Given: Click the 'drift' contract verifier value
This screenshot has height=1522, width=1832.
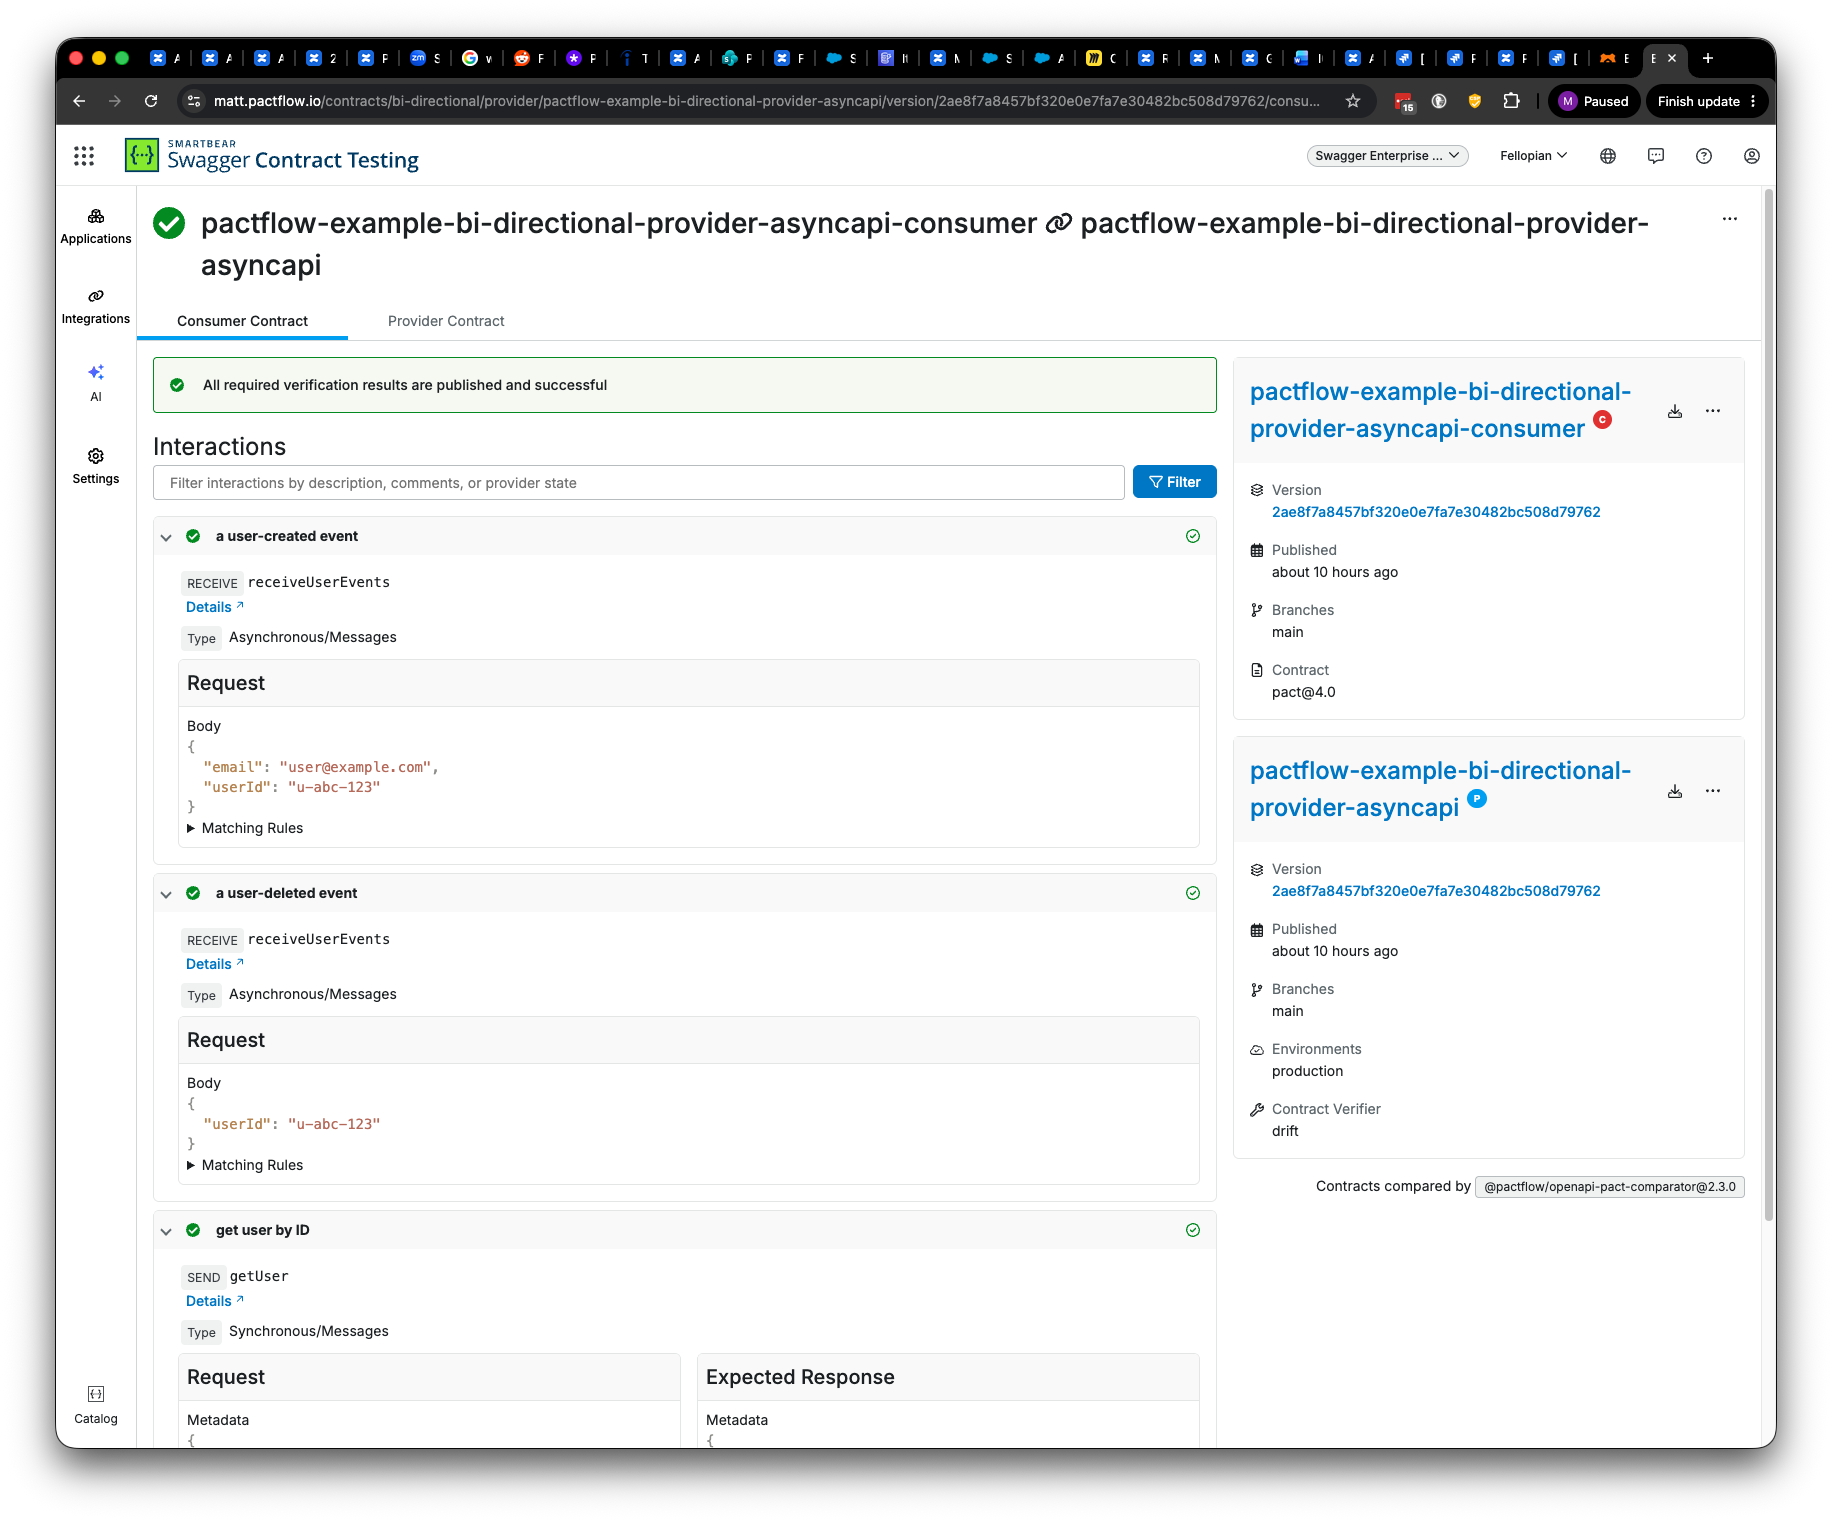Looking at the screenshot, I should point(1285,1131).
